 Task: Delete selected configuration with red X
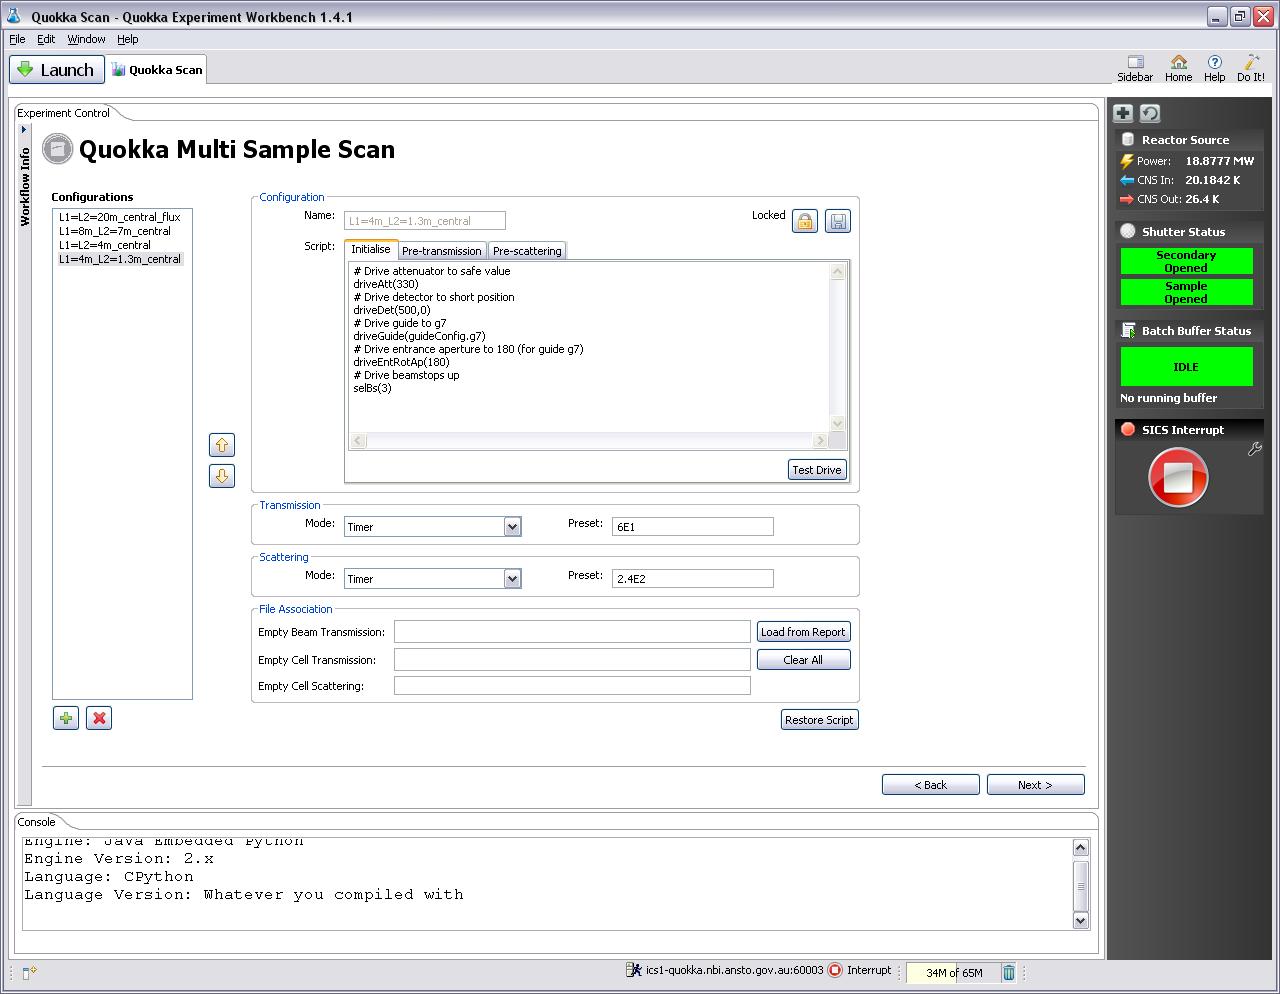(x=99, y=718)
